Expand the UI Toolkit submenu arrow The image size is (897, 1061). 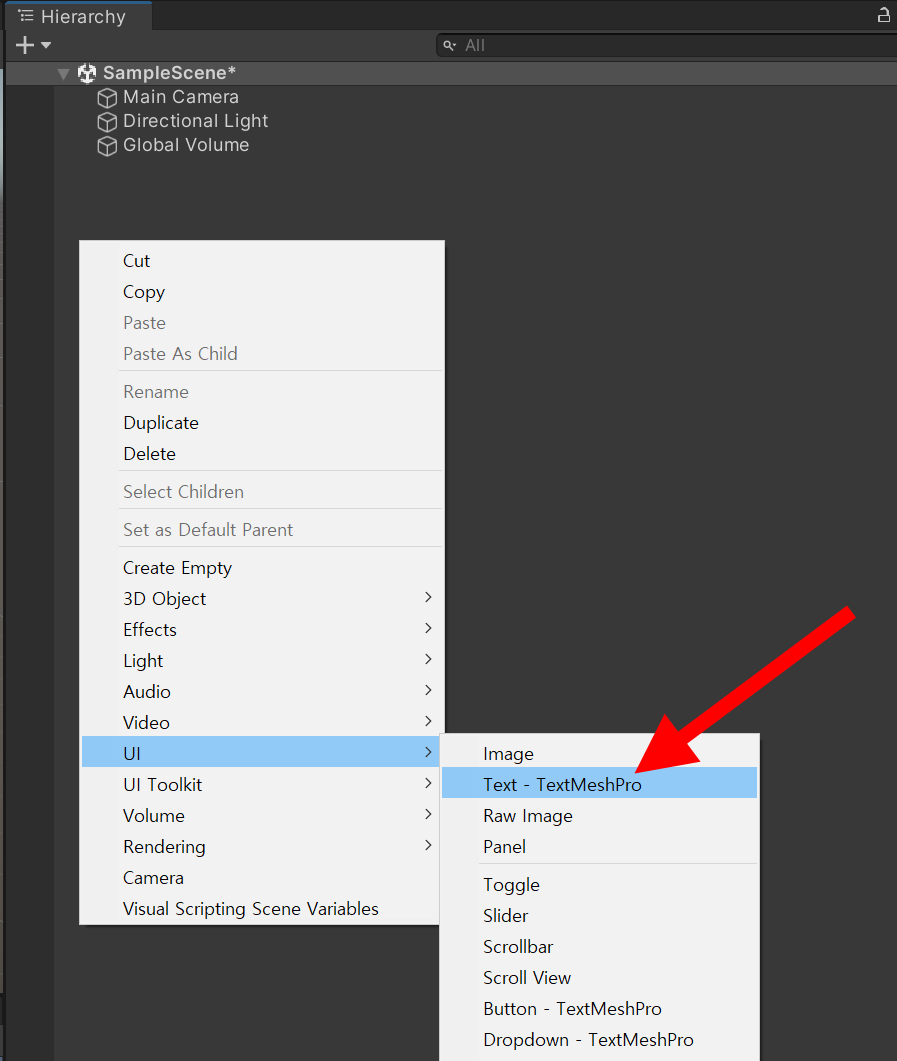428,783
